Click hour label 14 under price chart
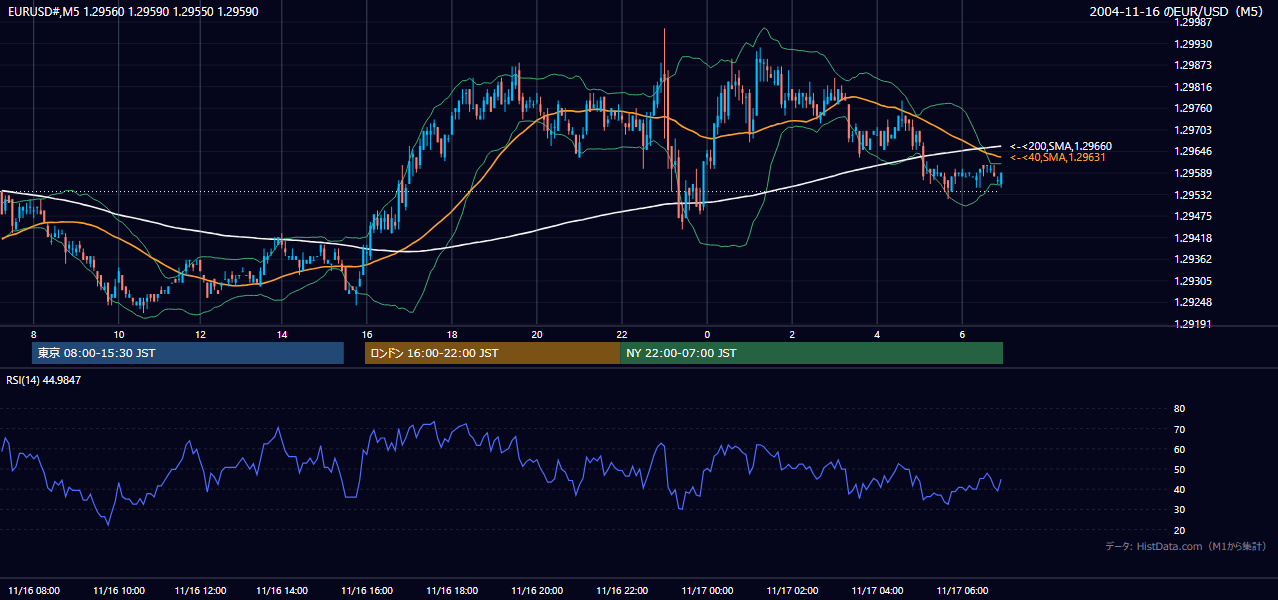The image size is (1278, 600). click(282, 334)
